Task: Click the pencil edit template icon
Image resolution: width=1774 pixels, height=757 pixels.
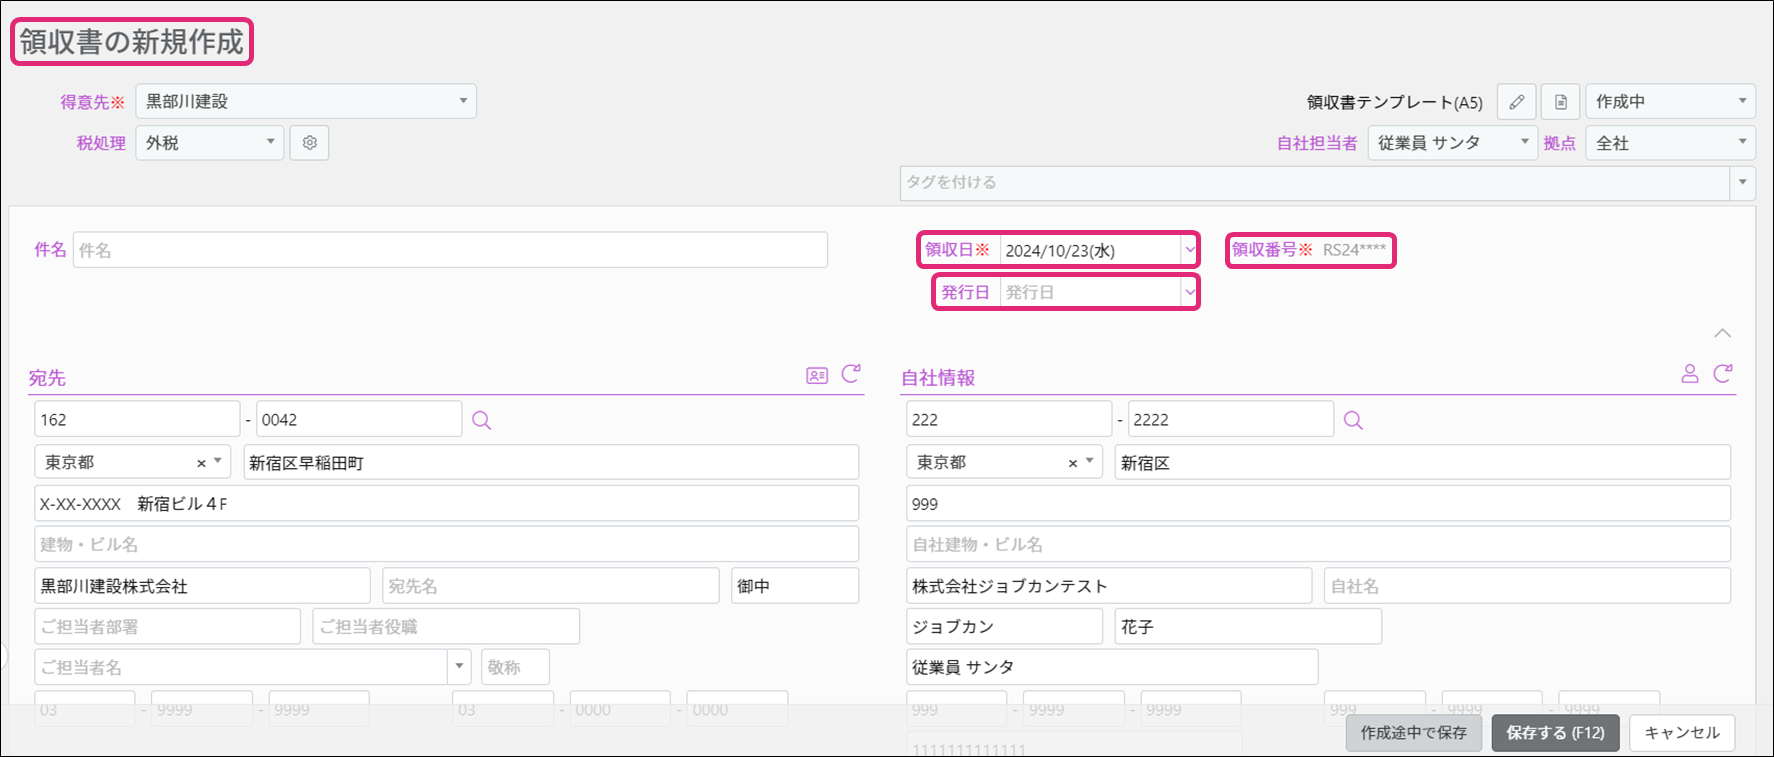Action: (x=1516, y=102)
